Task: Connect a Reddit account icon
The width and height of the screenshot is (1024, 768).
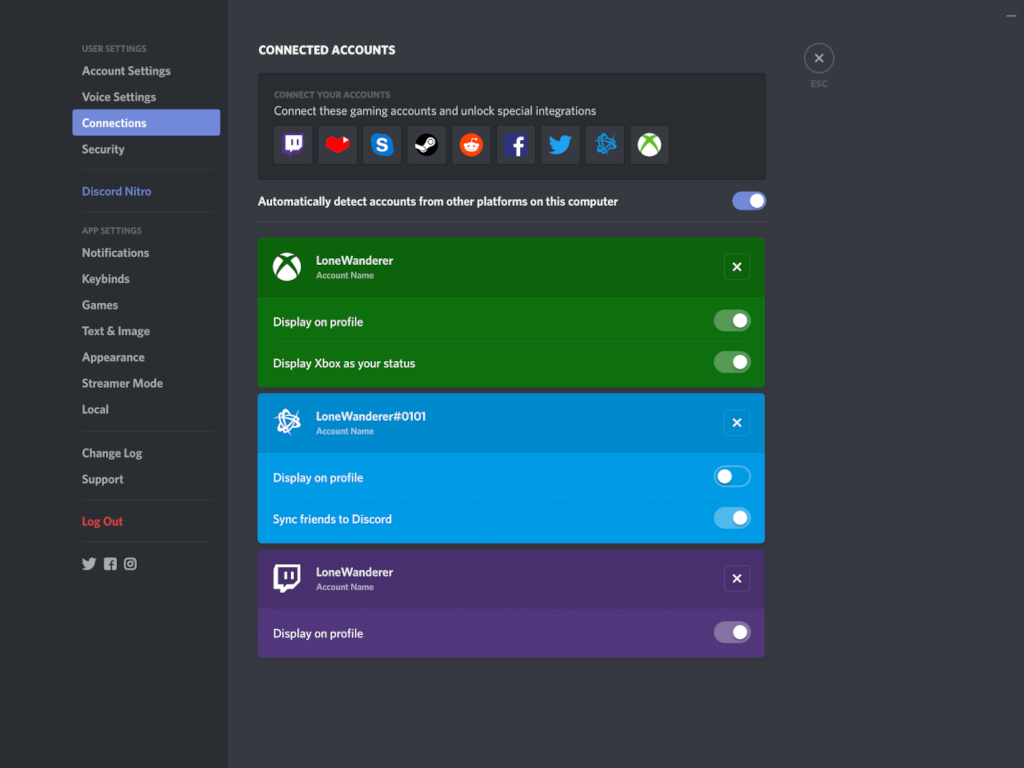Action: click(471, 144)
